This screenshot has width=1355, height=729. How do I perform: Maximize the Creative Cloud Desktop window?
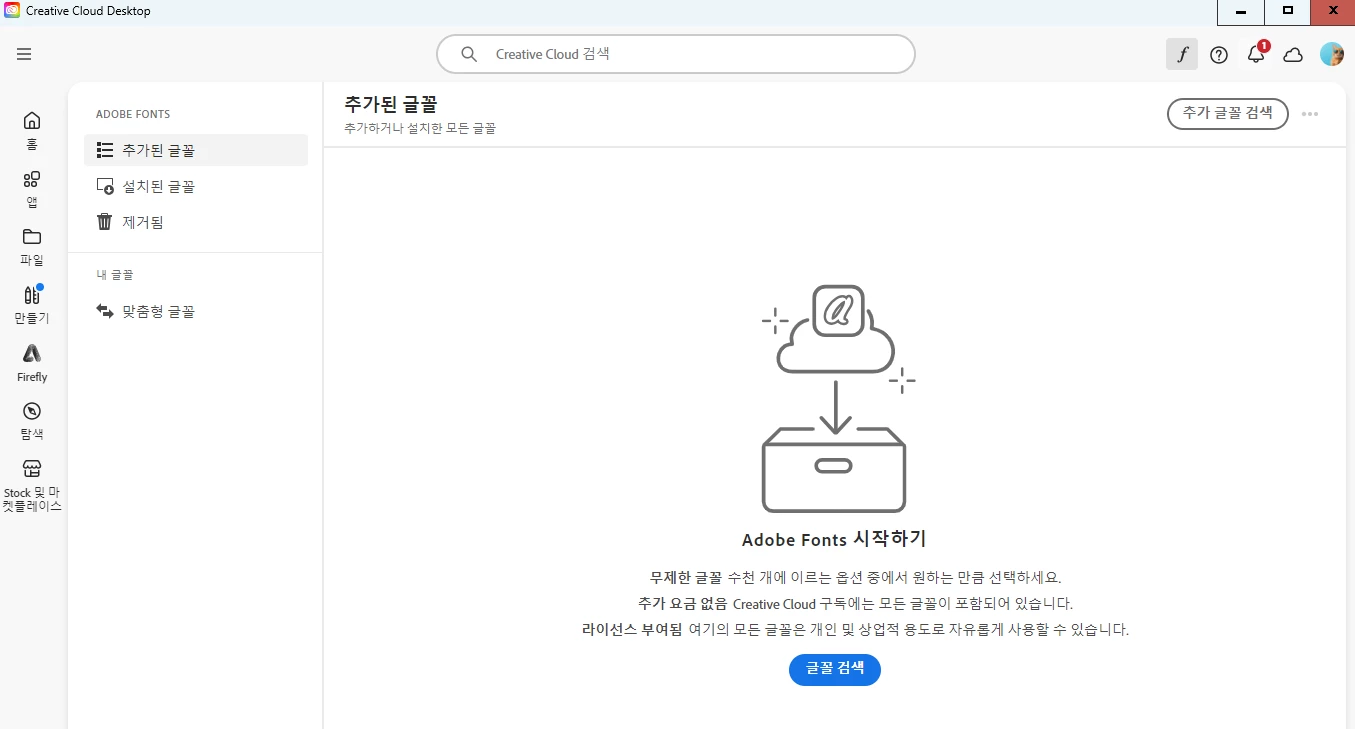(1288, 12)
